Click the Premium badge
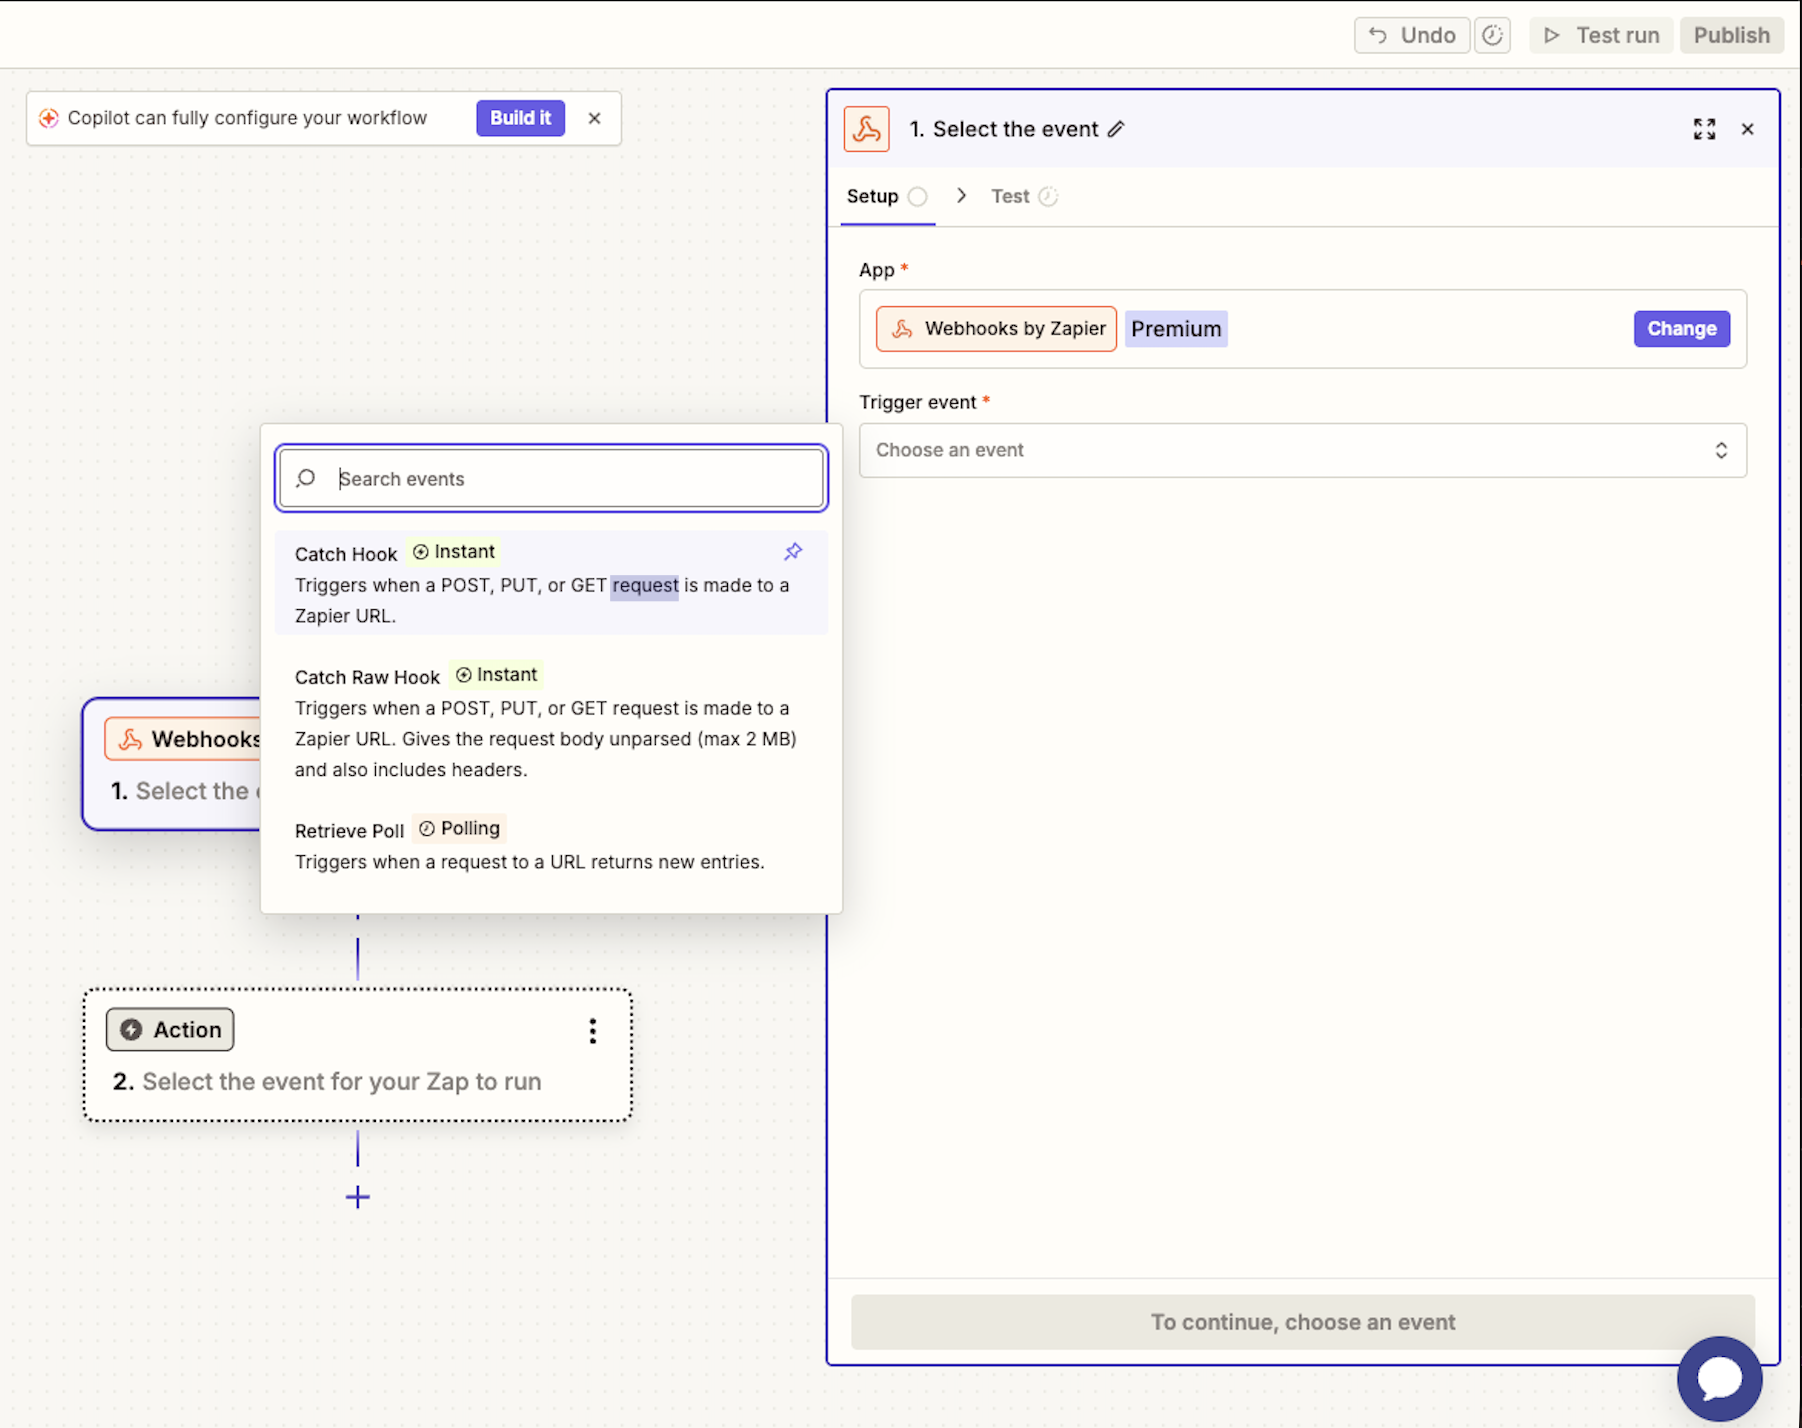The width and height of the screenshot is (1802, 1428). pos(1176,329)
